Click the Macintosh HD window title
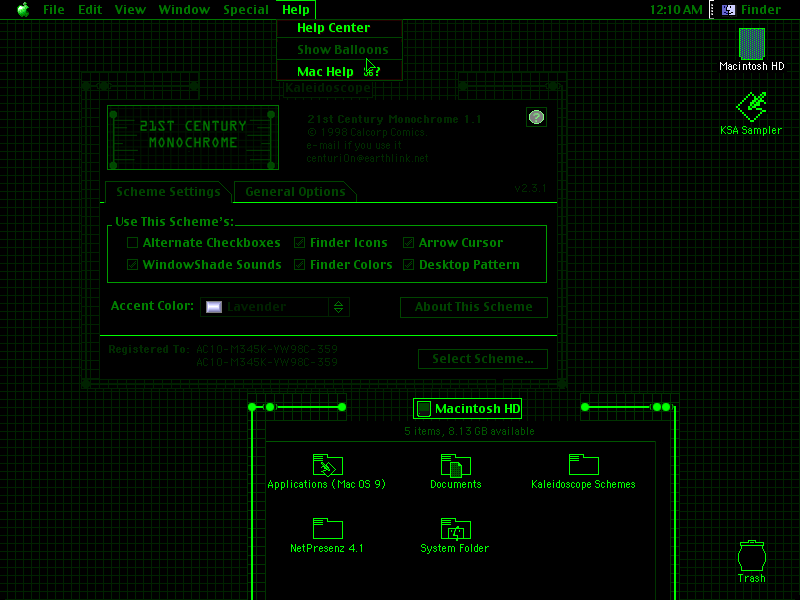 click(478, 409)
